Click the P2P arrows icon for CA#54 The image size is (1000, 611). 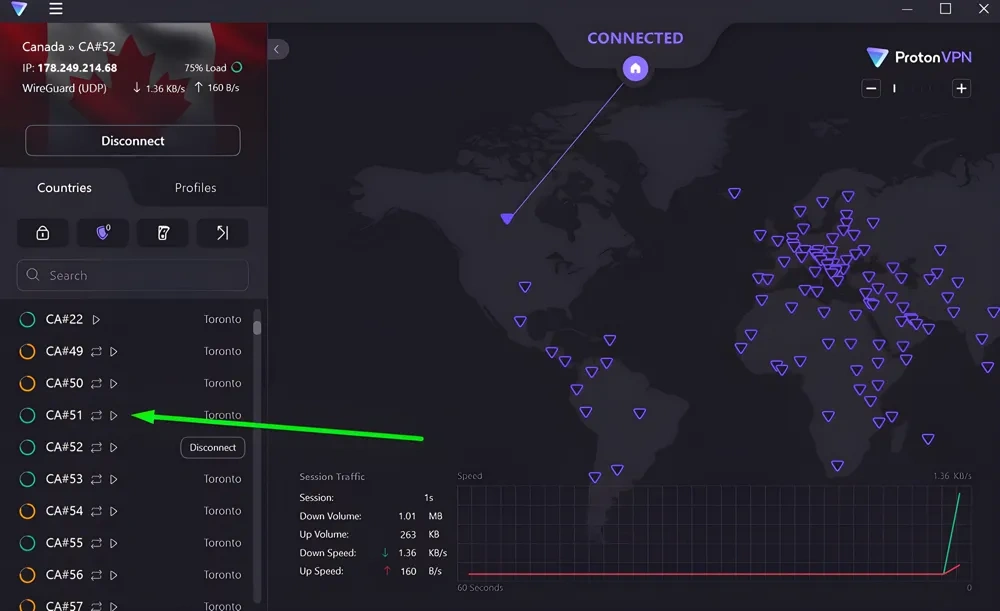(x=96, y=511)
